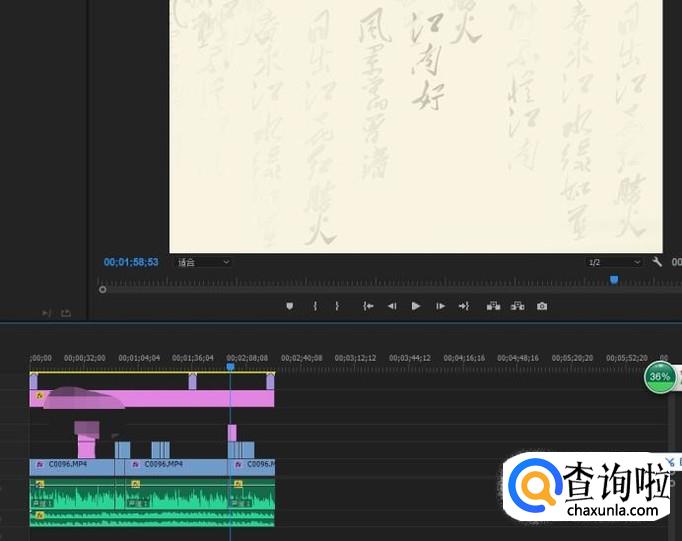682x541 pixels.
Task: Click the 00;00;32;00 mark on the timeline ruler
Action: pos(85,358)
